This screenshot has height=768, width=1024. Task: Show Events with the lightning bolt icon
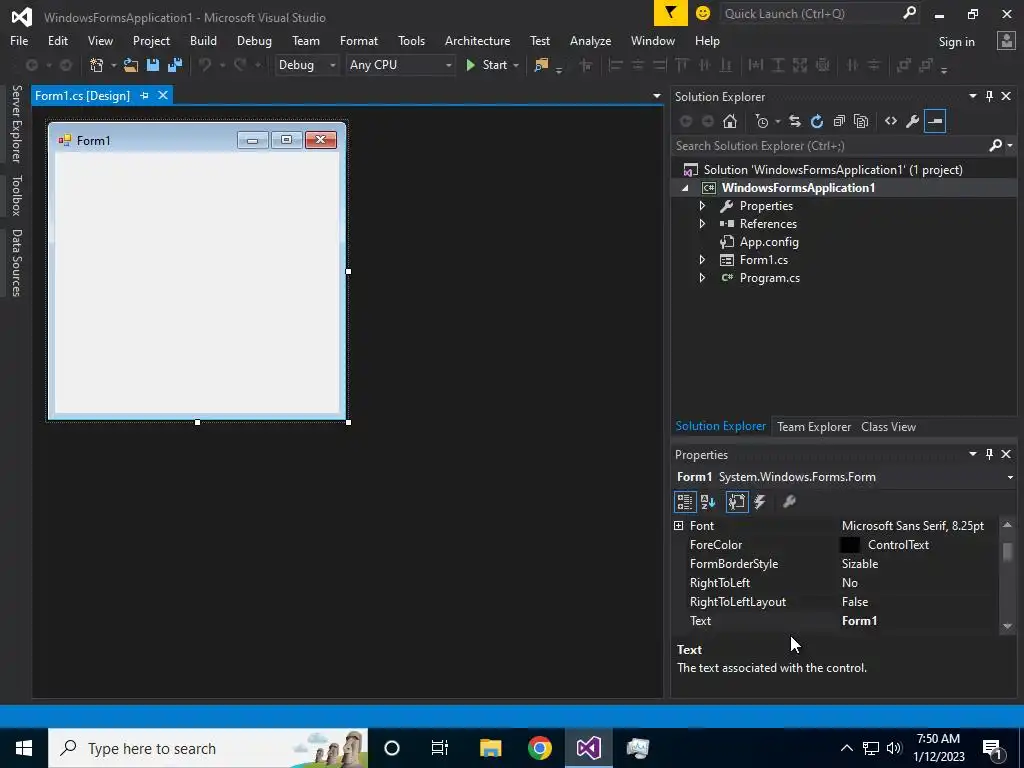pos(760,502)
